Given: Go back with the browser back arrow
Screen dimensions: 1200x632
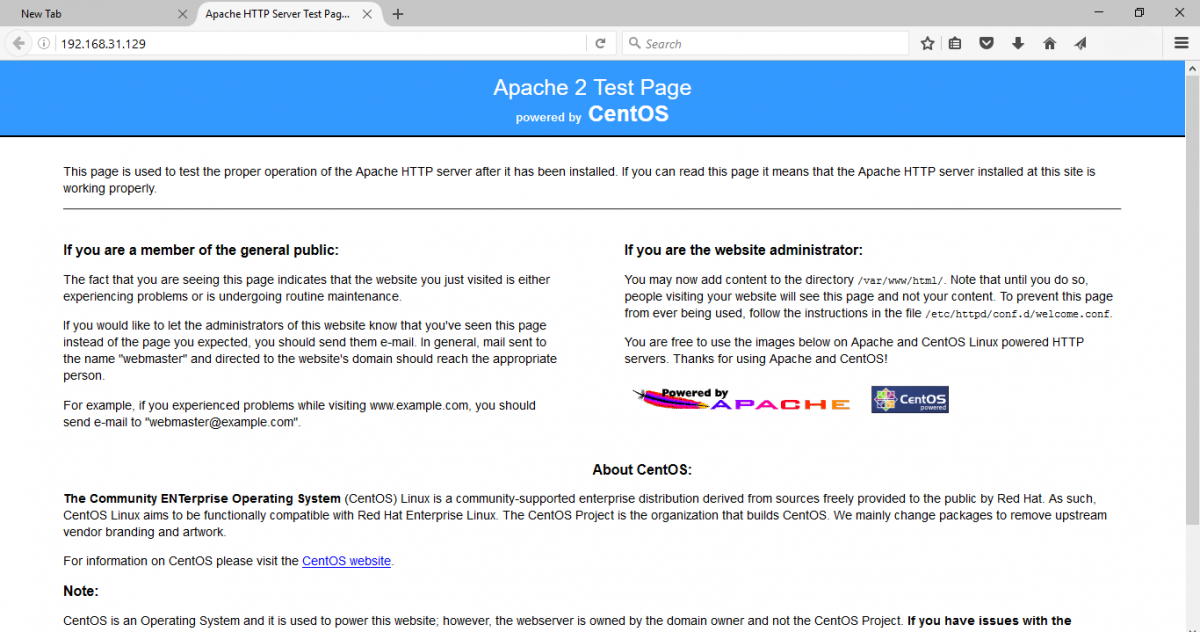Looking at the screenshot, I should pos(18,44).
